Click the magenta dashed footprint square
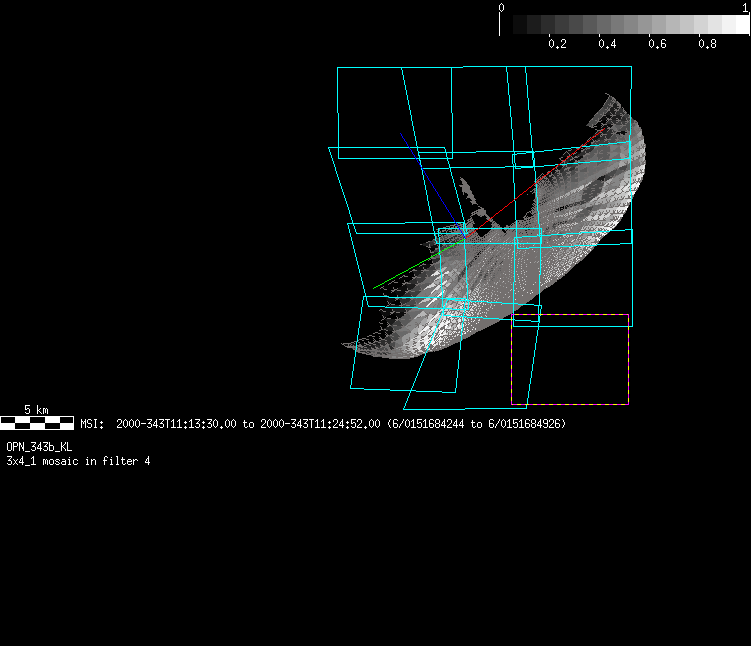This screenshot has height=646, width=751. tap(570, 360)
